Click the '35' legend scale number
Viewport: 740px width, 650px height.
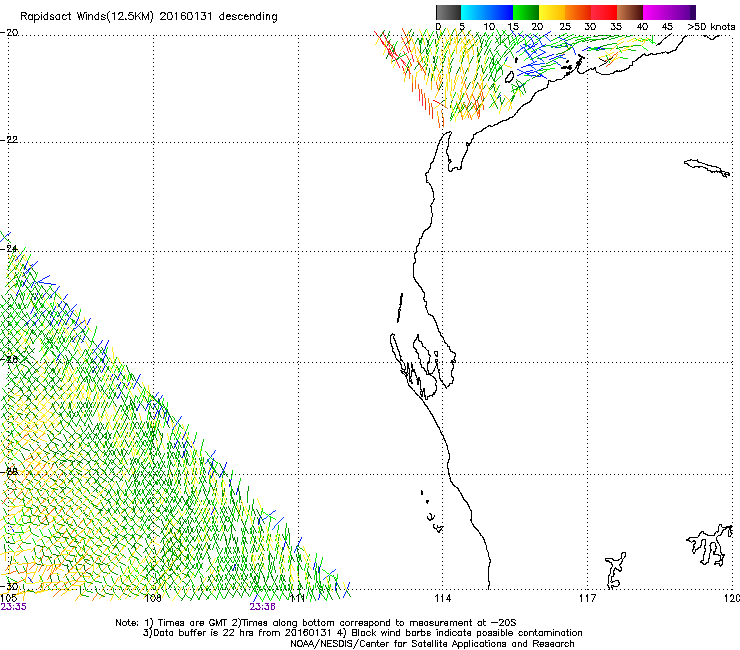click(616, 27)
